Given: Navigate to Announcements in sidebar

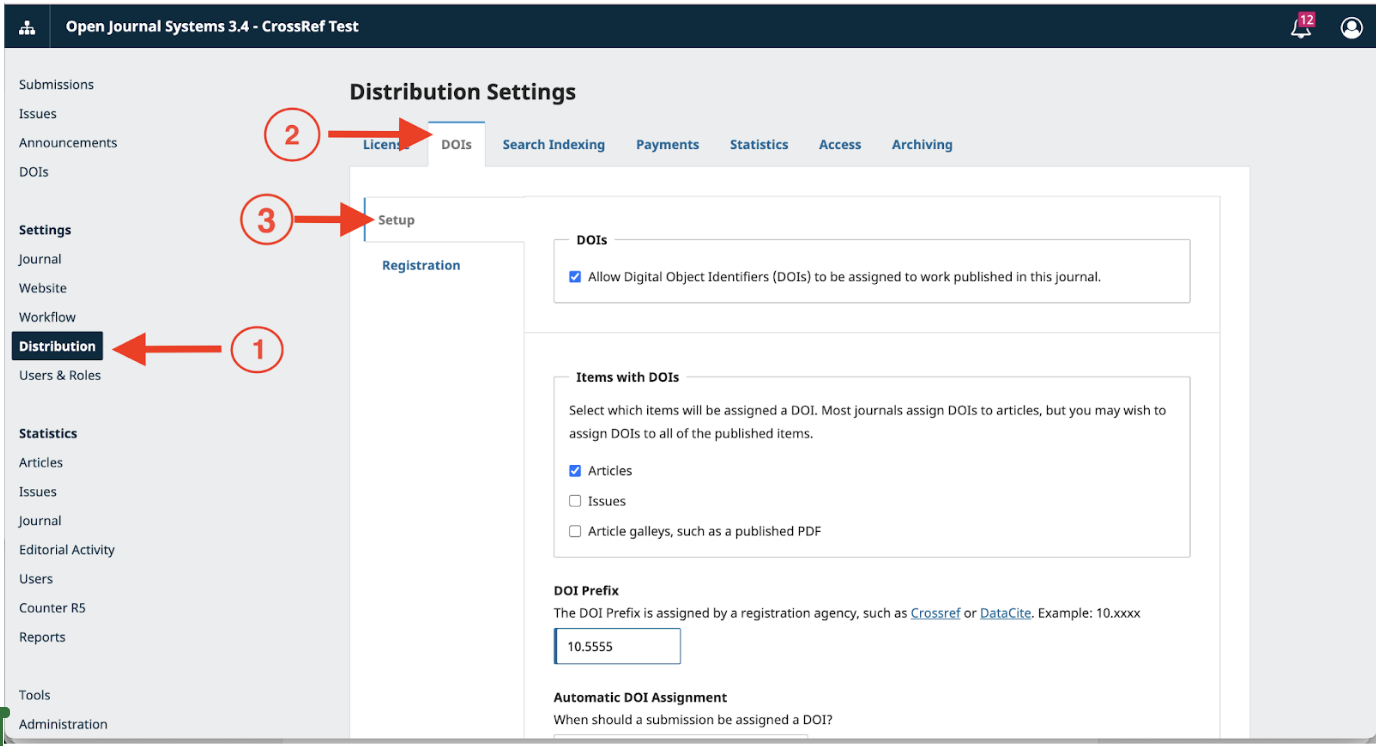Looking at the screenshot, I should click(x=68, y=143).
